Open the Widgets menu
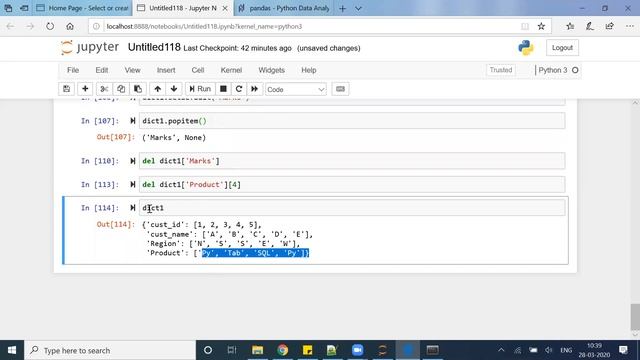The height and width of the screenshot is (360, 640). tap(271, 70)
